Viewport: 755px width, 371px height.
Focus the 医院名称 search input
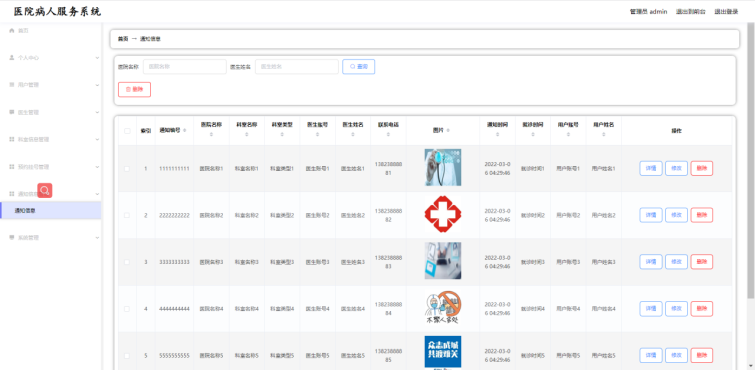pyautogui.click(x=185, y=67)
